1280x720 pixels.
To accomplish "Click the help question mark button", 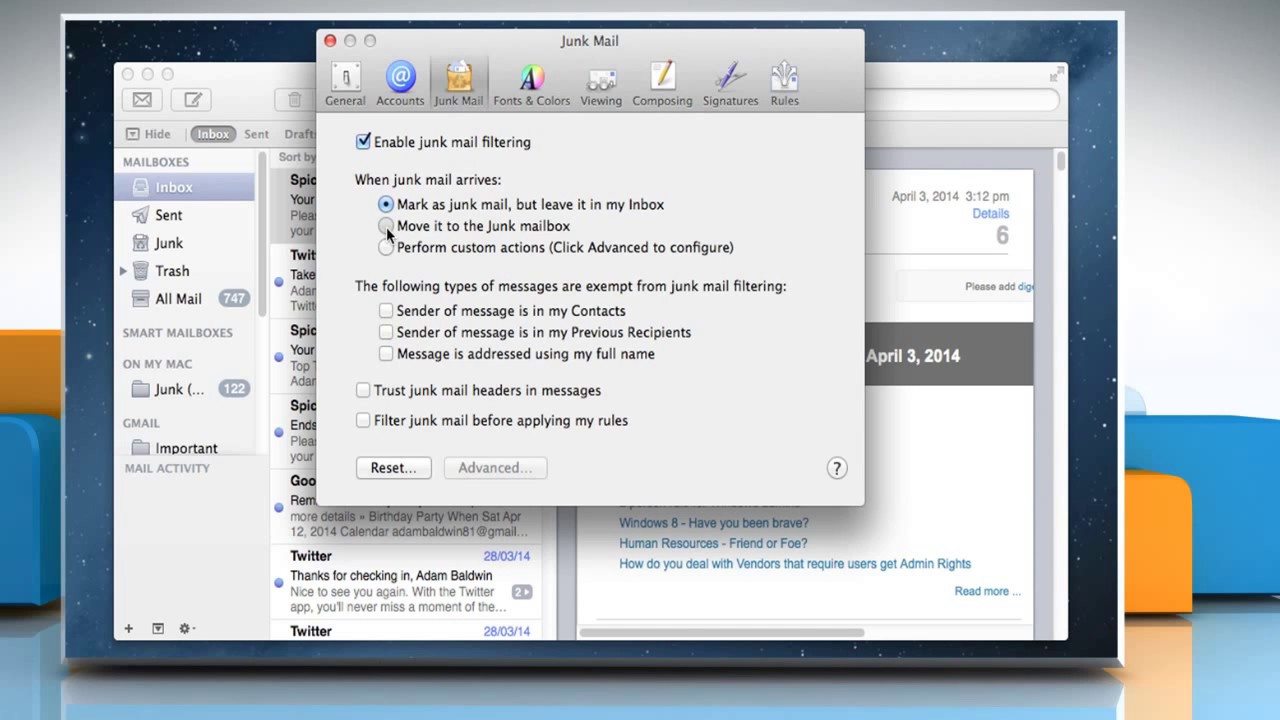I will [x=837, y=468].
